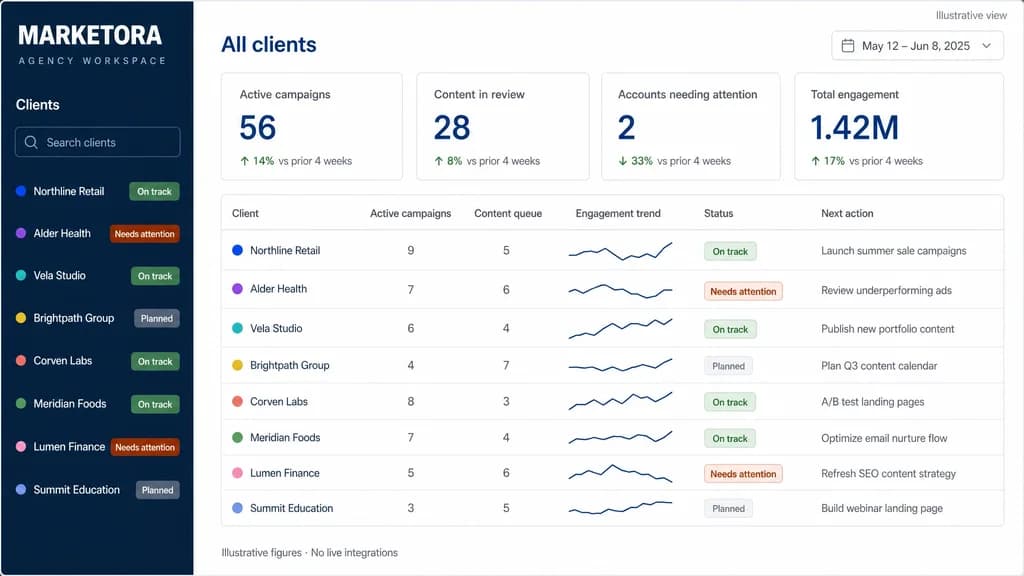Click 'Review underperforming ads' next action
1024x576 pixels.
click(886, 290)
